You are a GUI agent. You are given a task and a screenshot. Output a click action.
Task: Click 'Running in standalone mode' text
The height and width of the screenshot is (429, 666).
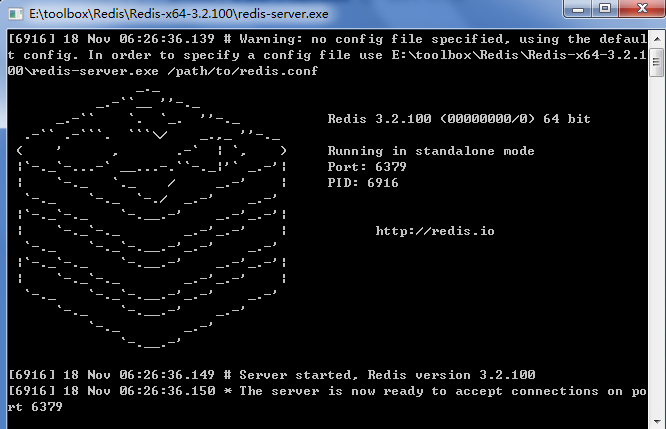coord(431,151)
